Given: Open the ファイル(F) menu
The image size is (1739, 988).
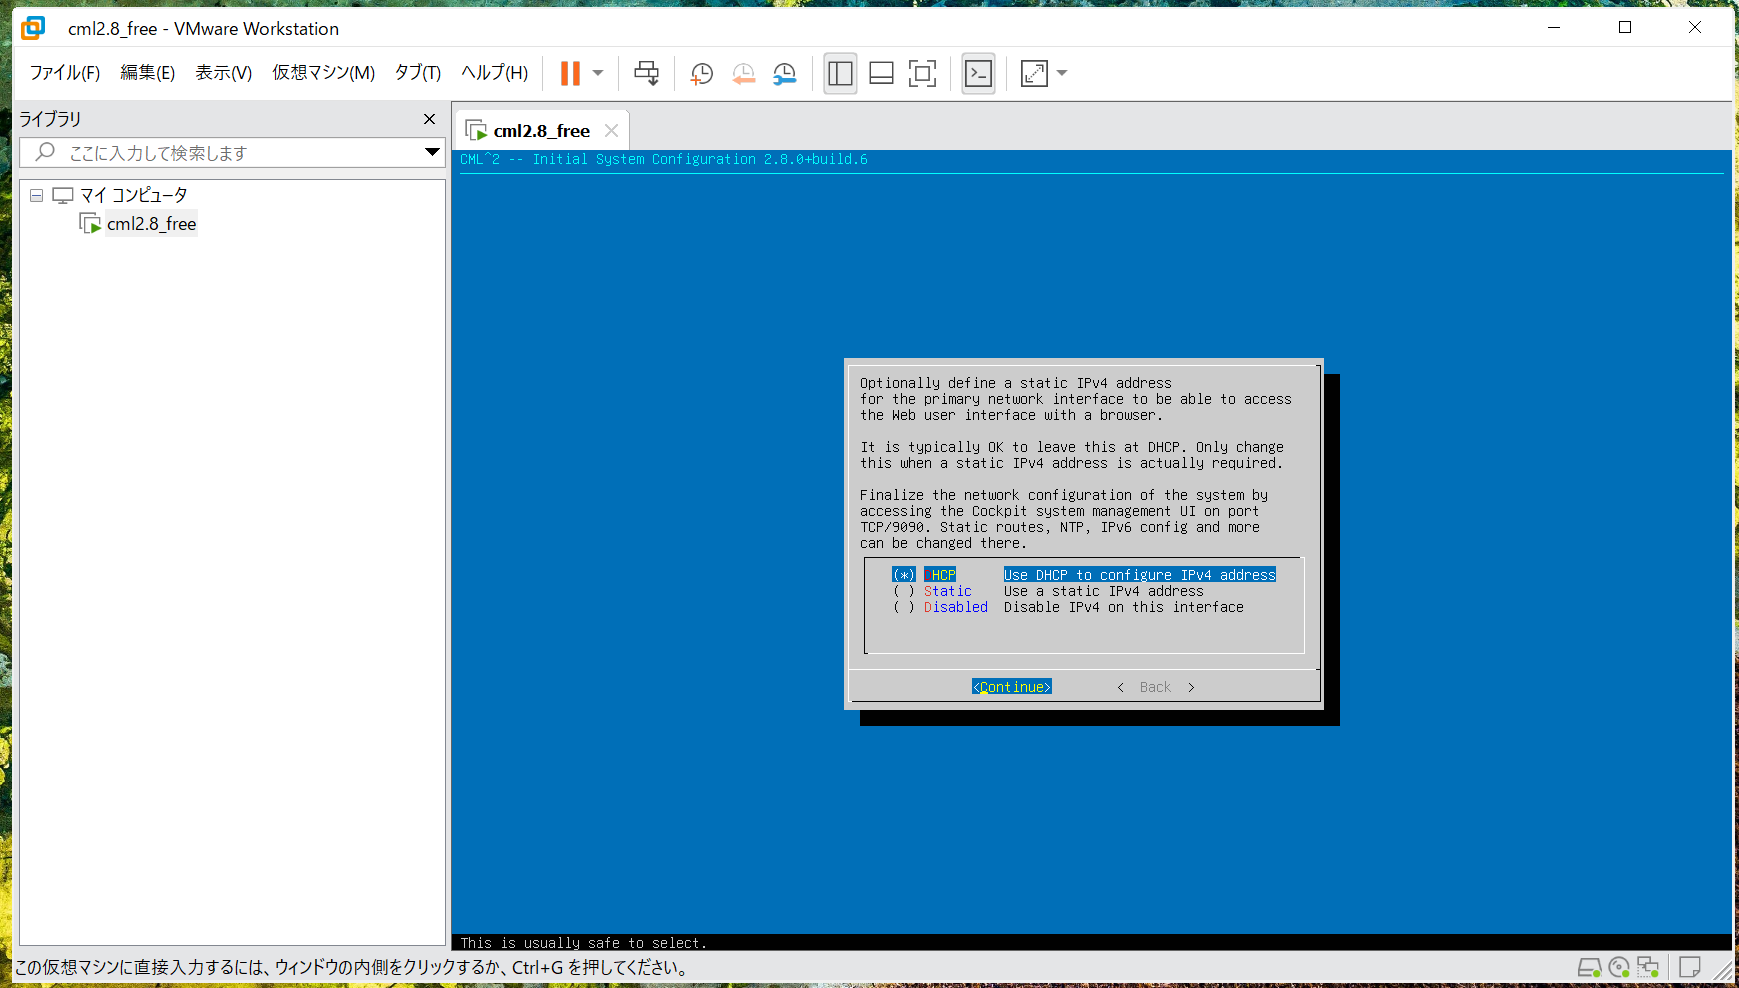Looking at the screenshot, I should coord(65,73).
